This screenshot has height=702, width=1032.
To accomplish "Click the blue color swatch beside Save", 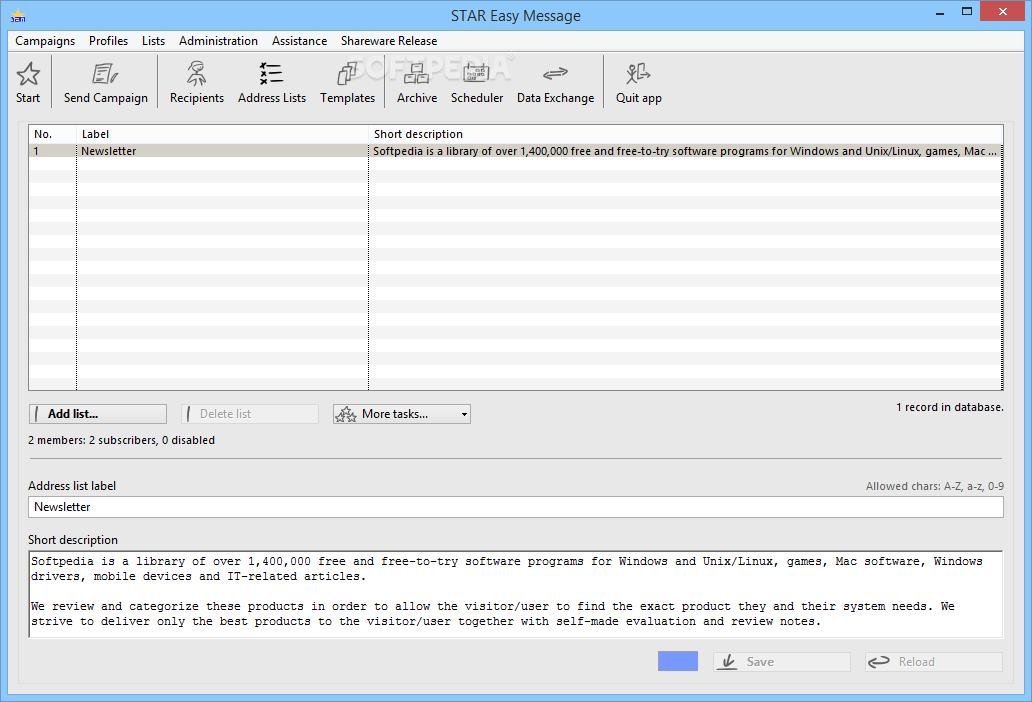I will point(678,661).
